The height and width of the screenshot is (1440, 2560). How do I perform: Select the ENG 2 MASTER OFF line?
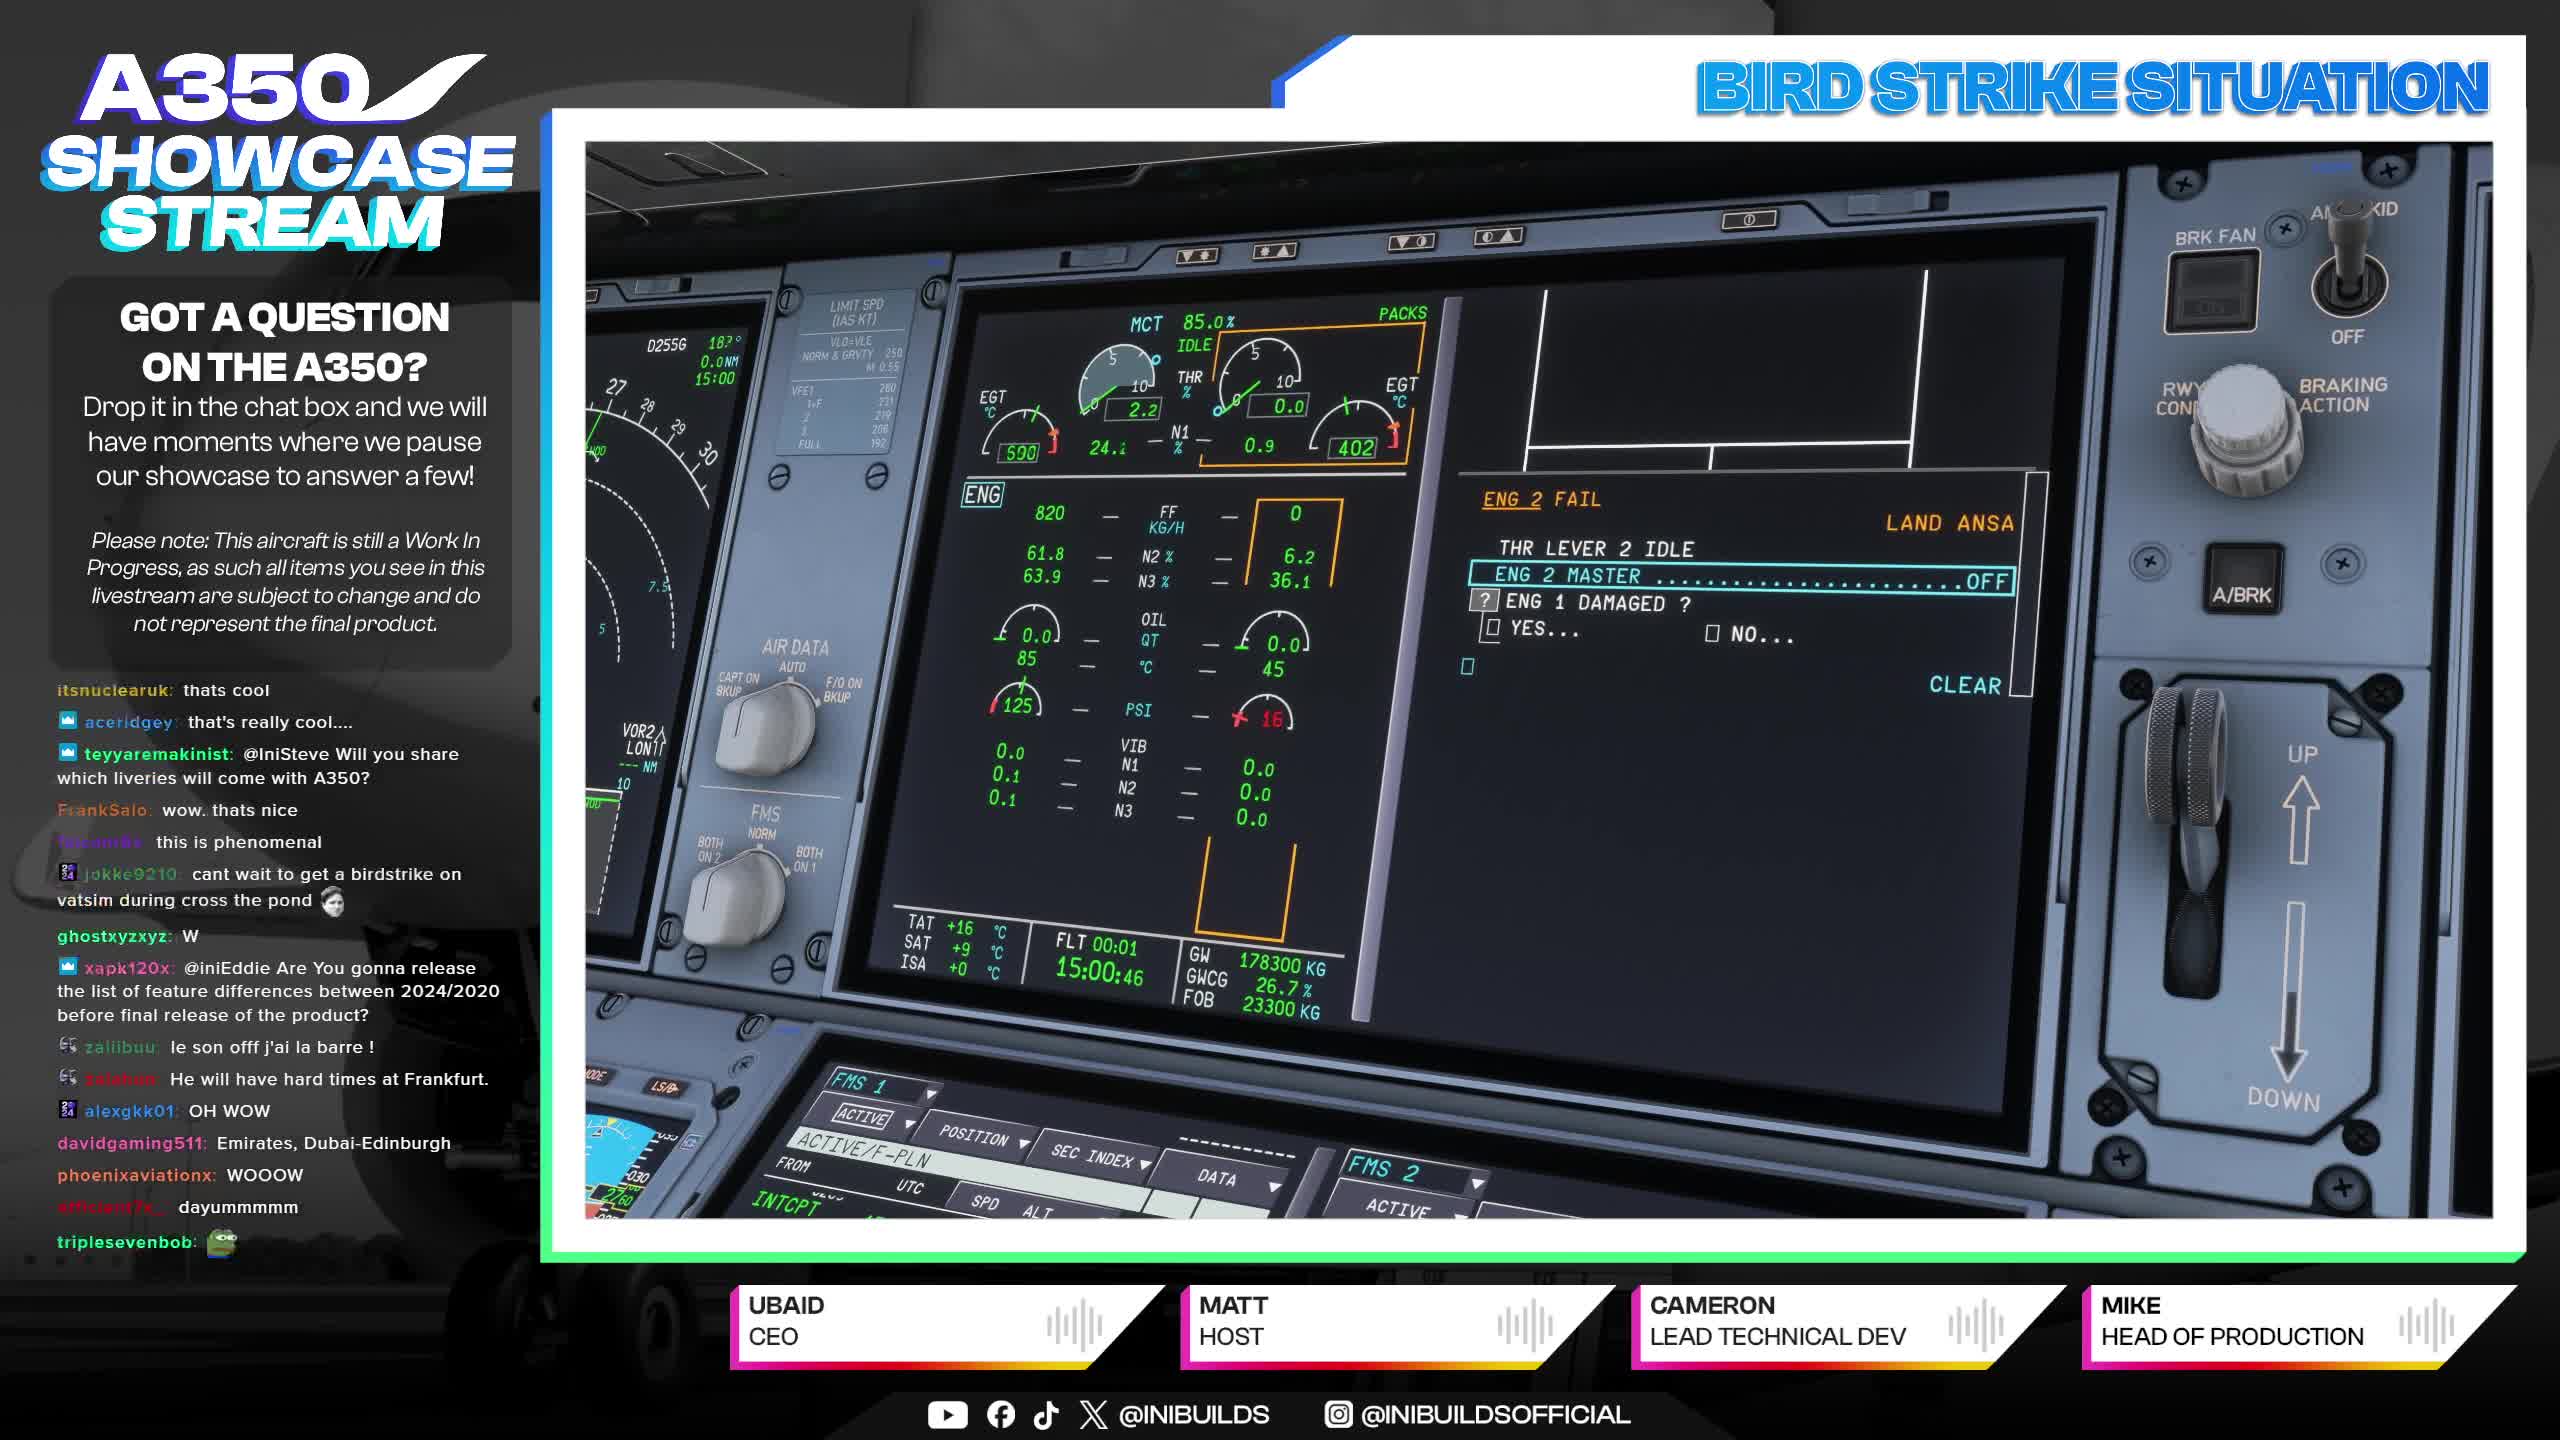coord(1741,577)
